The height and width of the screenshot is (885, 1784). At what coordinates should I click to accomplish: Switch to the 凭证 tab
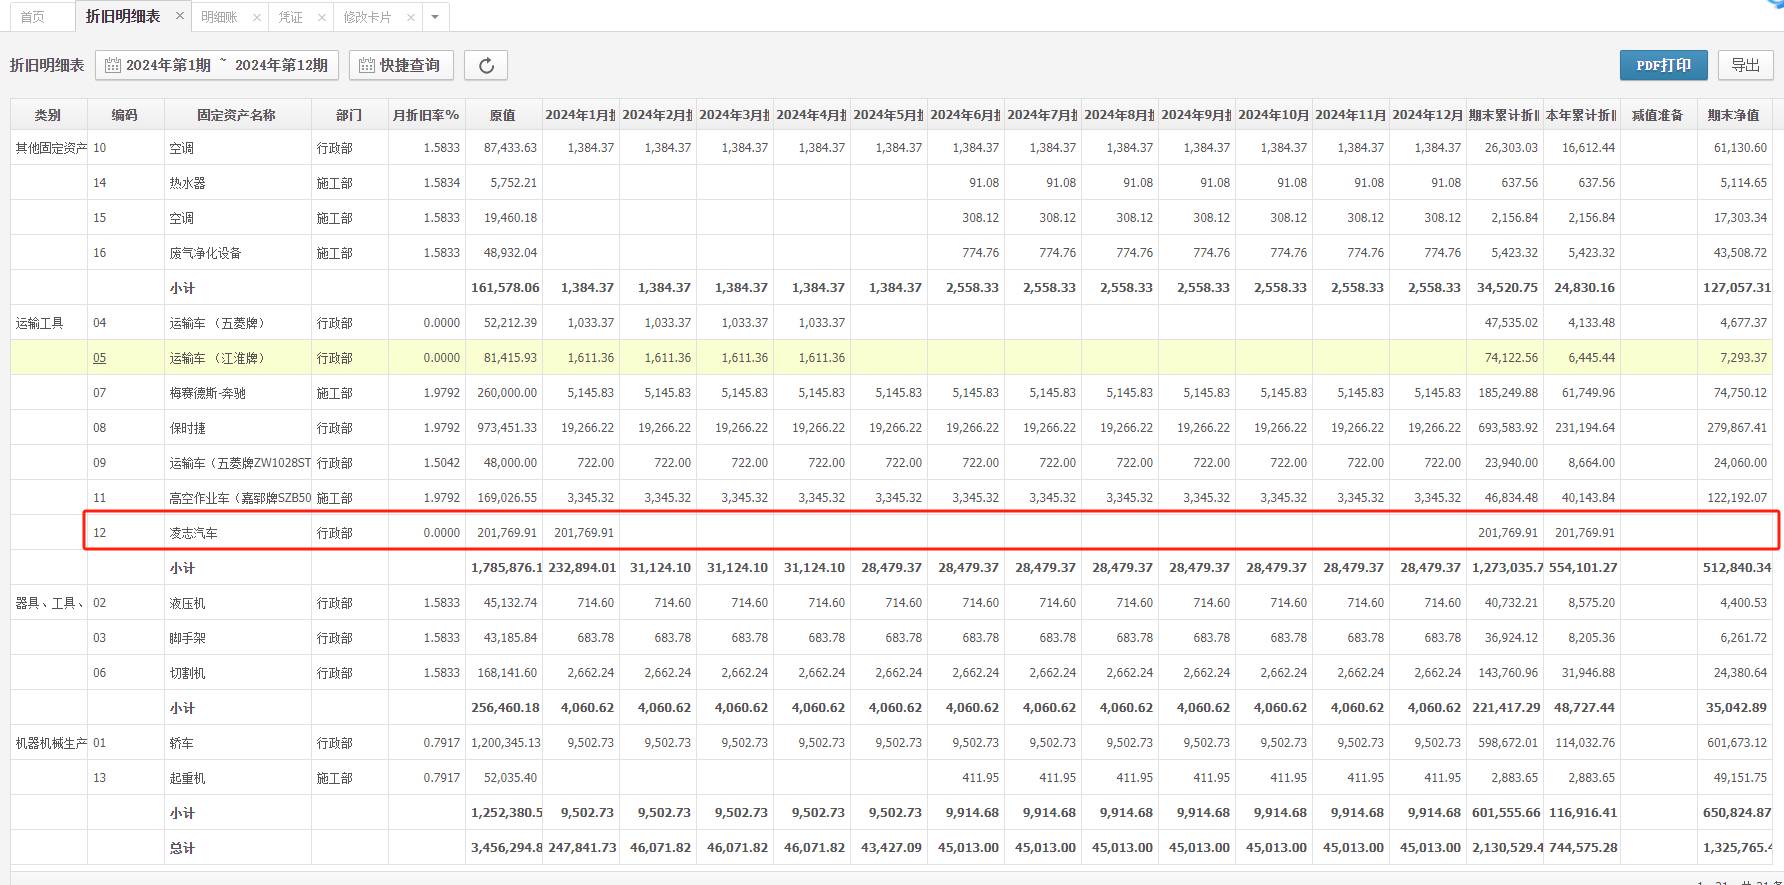click(x=290, y=17)
